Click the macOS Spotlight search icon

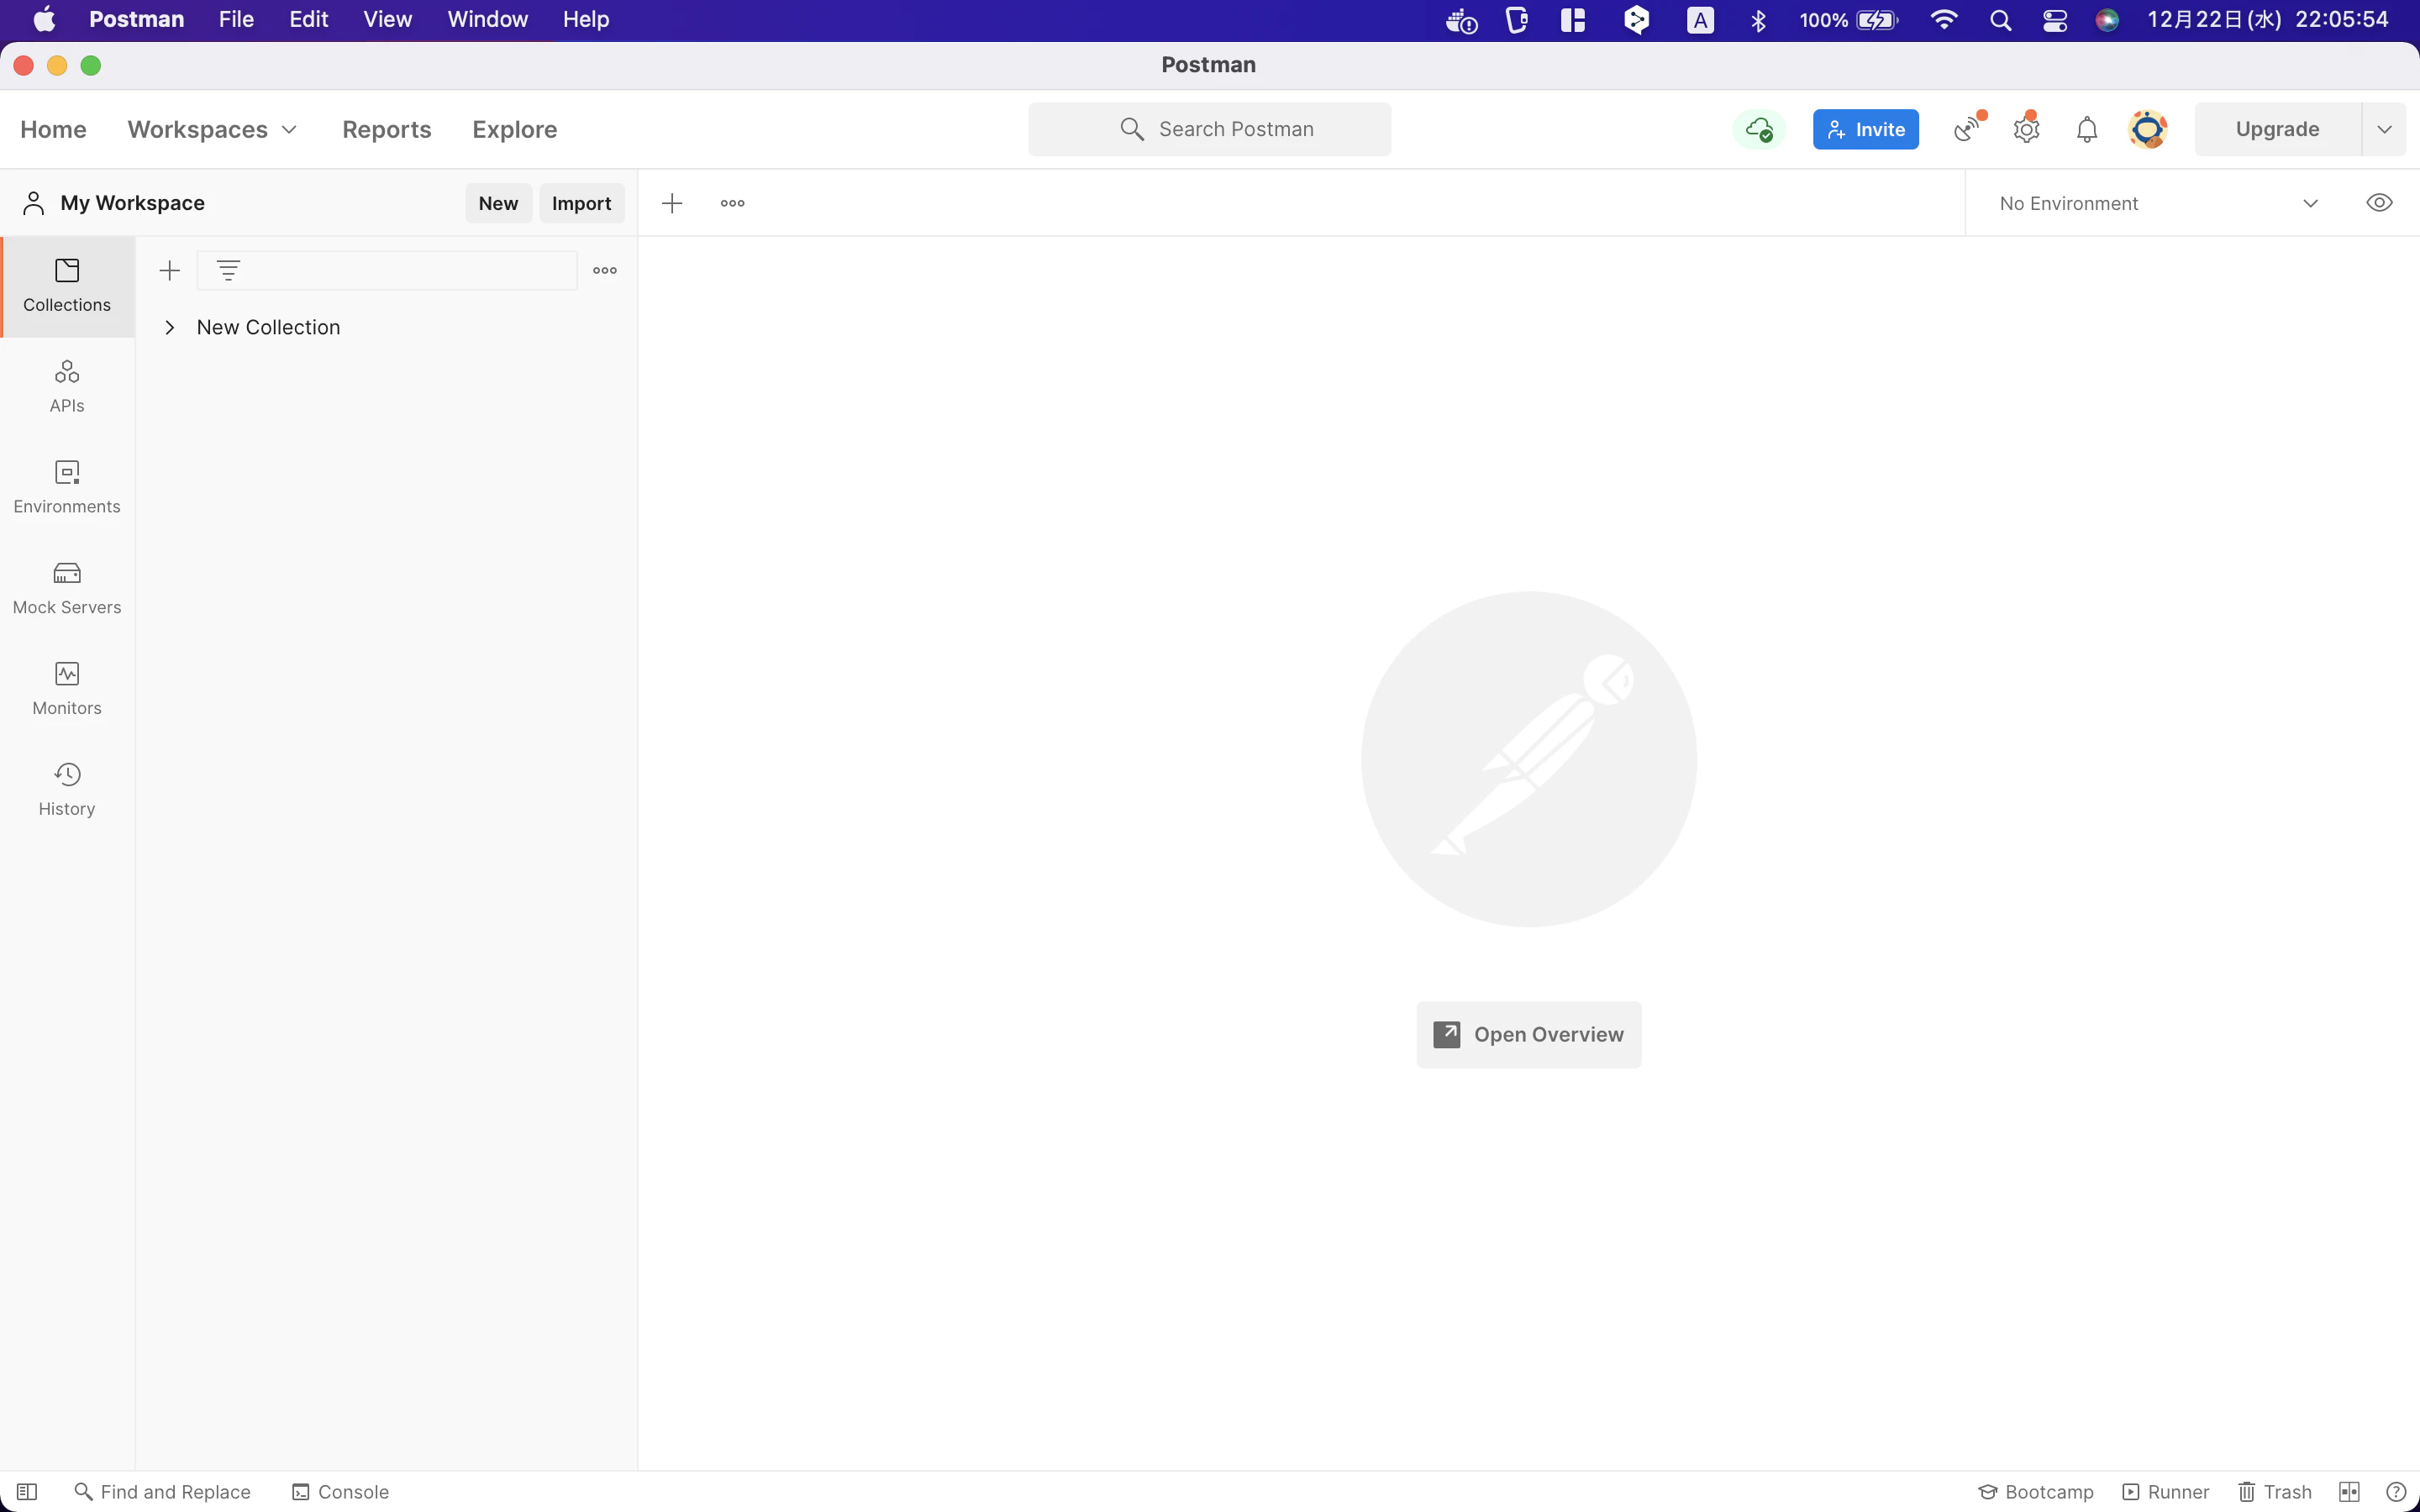pyautogui.click(x=2001, y=20)
